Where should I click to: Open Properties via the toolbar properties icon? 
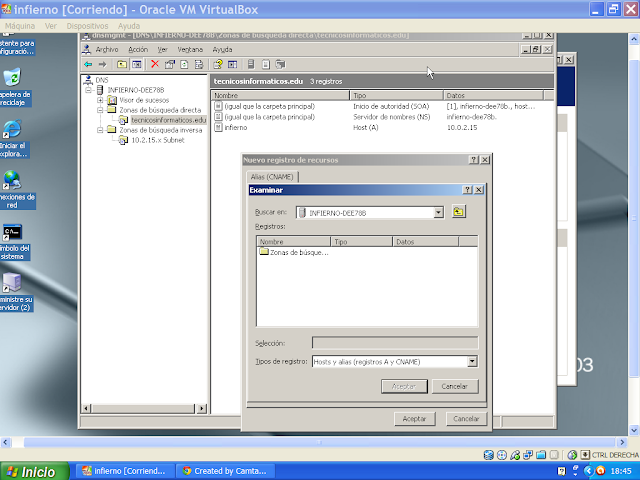pos(170,64)
